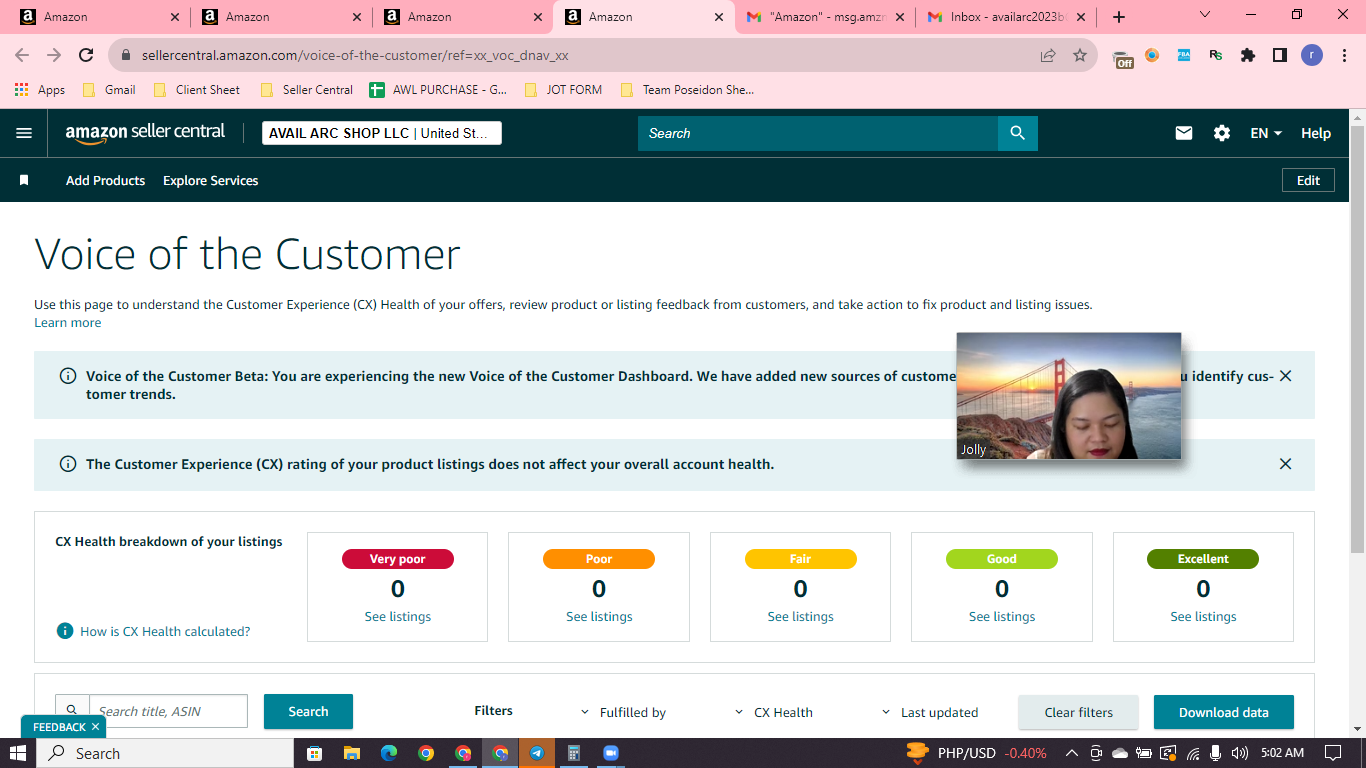Switch to the Inbox - availarc2023 tab
Viewport: 1366px width, 768px height.
click(1006, 17)
